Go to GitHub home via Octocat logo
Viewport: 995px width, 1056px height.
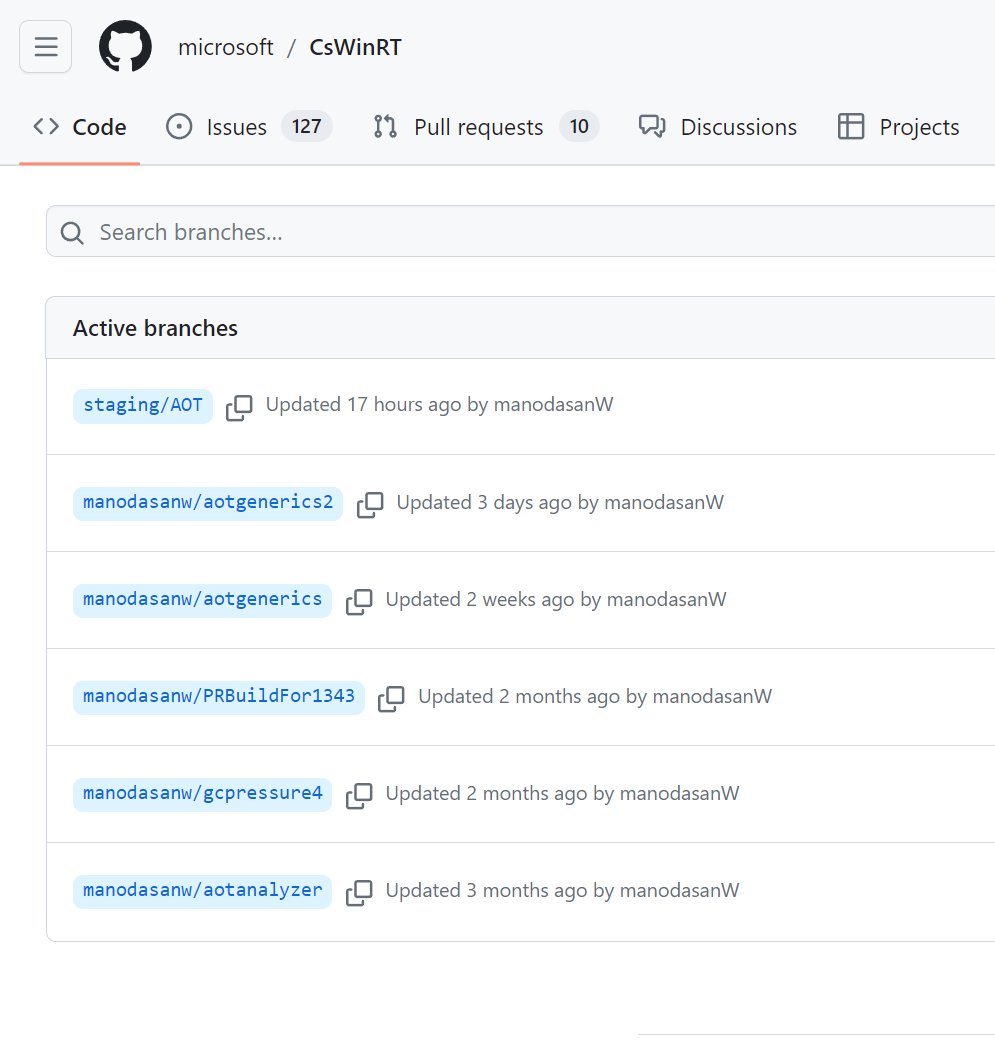click(x=125, y=46)
